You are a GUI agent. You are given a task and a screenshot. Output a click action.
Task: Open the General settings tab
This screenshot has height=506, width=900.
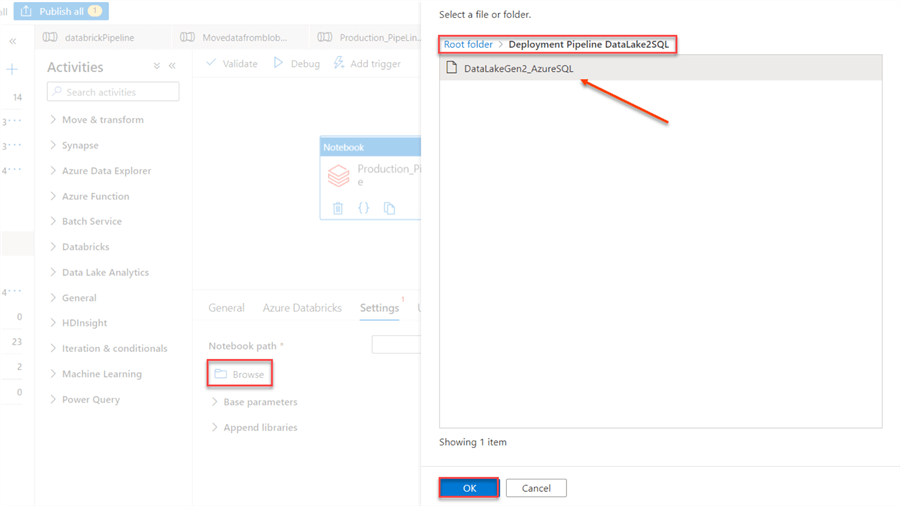click(226, 308)
